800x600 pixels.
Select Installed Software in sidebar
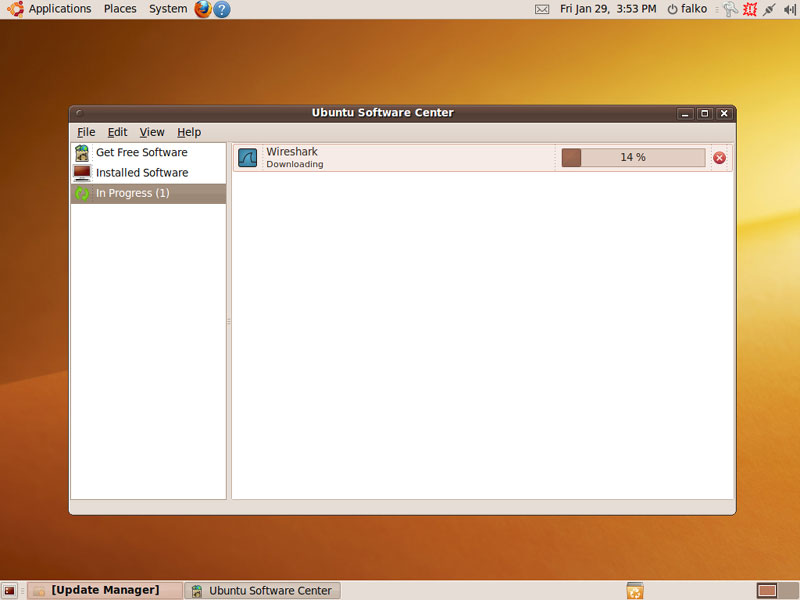click(x=141, y=173)
